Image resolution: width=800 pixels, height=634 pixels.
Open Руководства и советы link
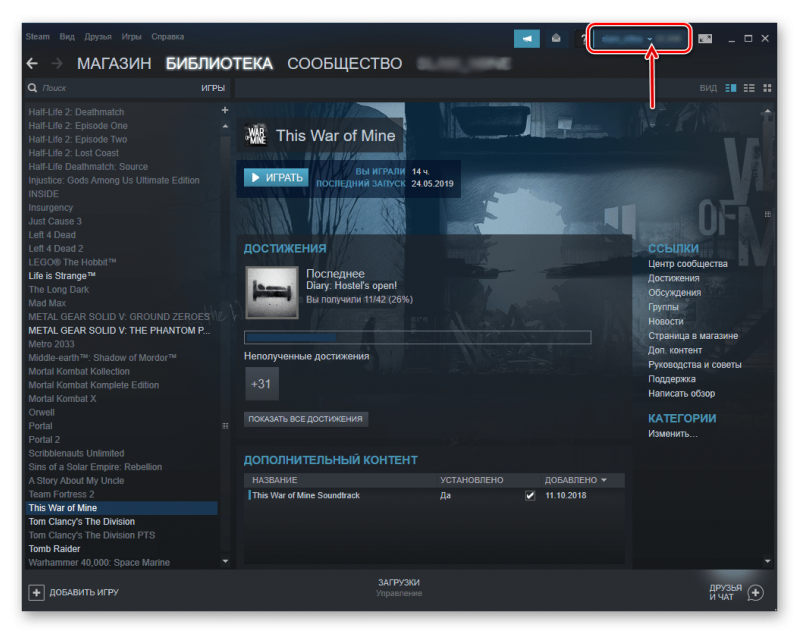coord(694,364)
